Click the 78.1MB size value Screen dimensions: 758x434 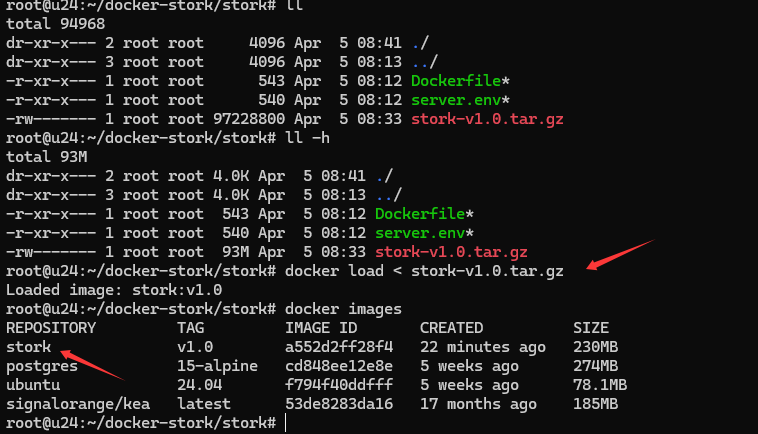point(600,385)
